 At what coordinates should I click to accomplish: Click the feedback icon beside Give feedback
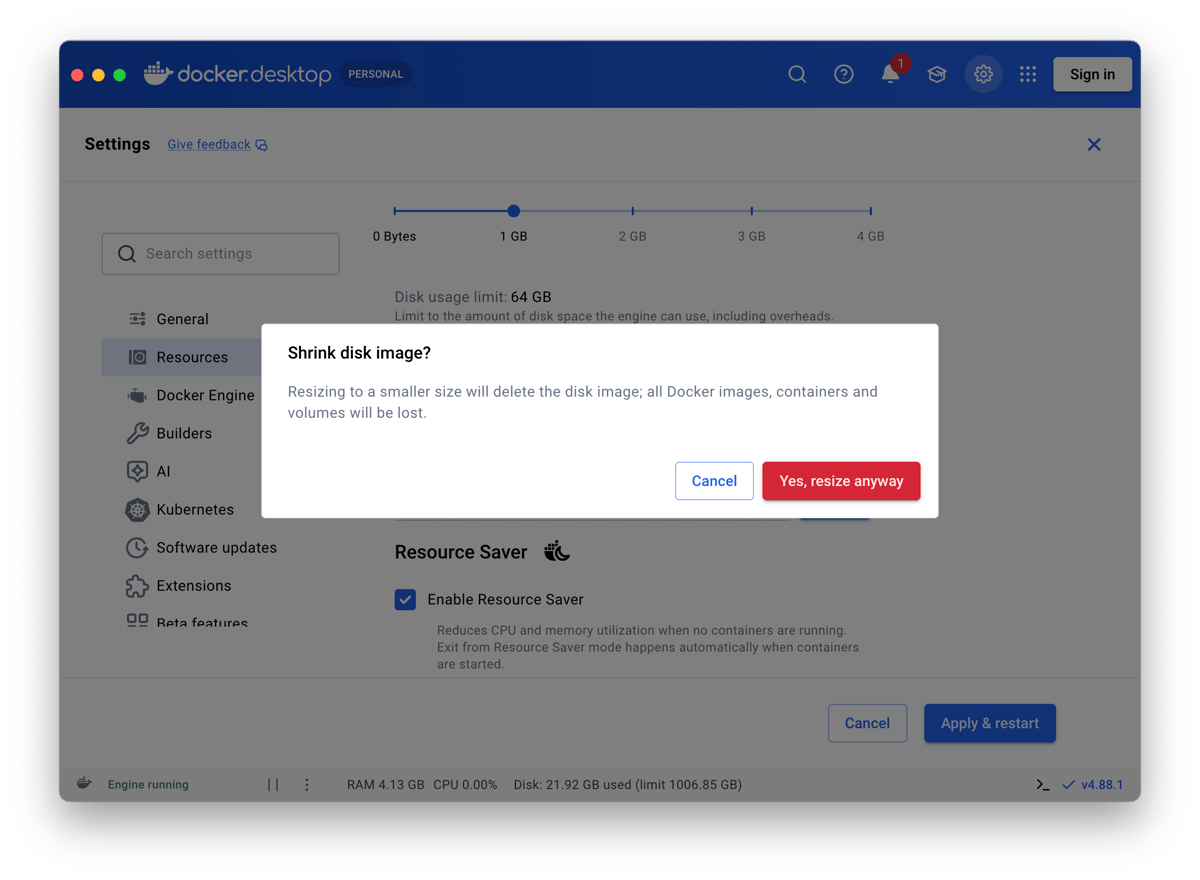(262, 145)
